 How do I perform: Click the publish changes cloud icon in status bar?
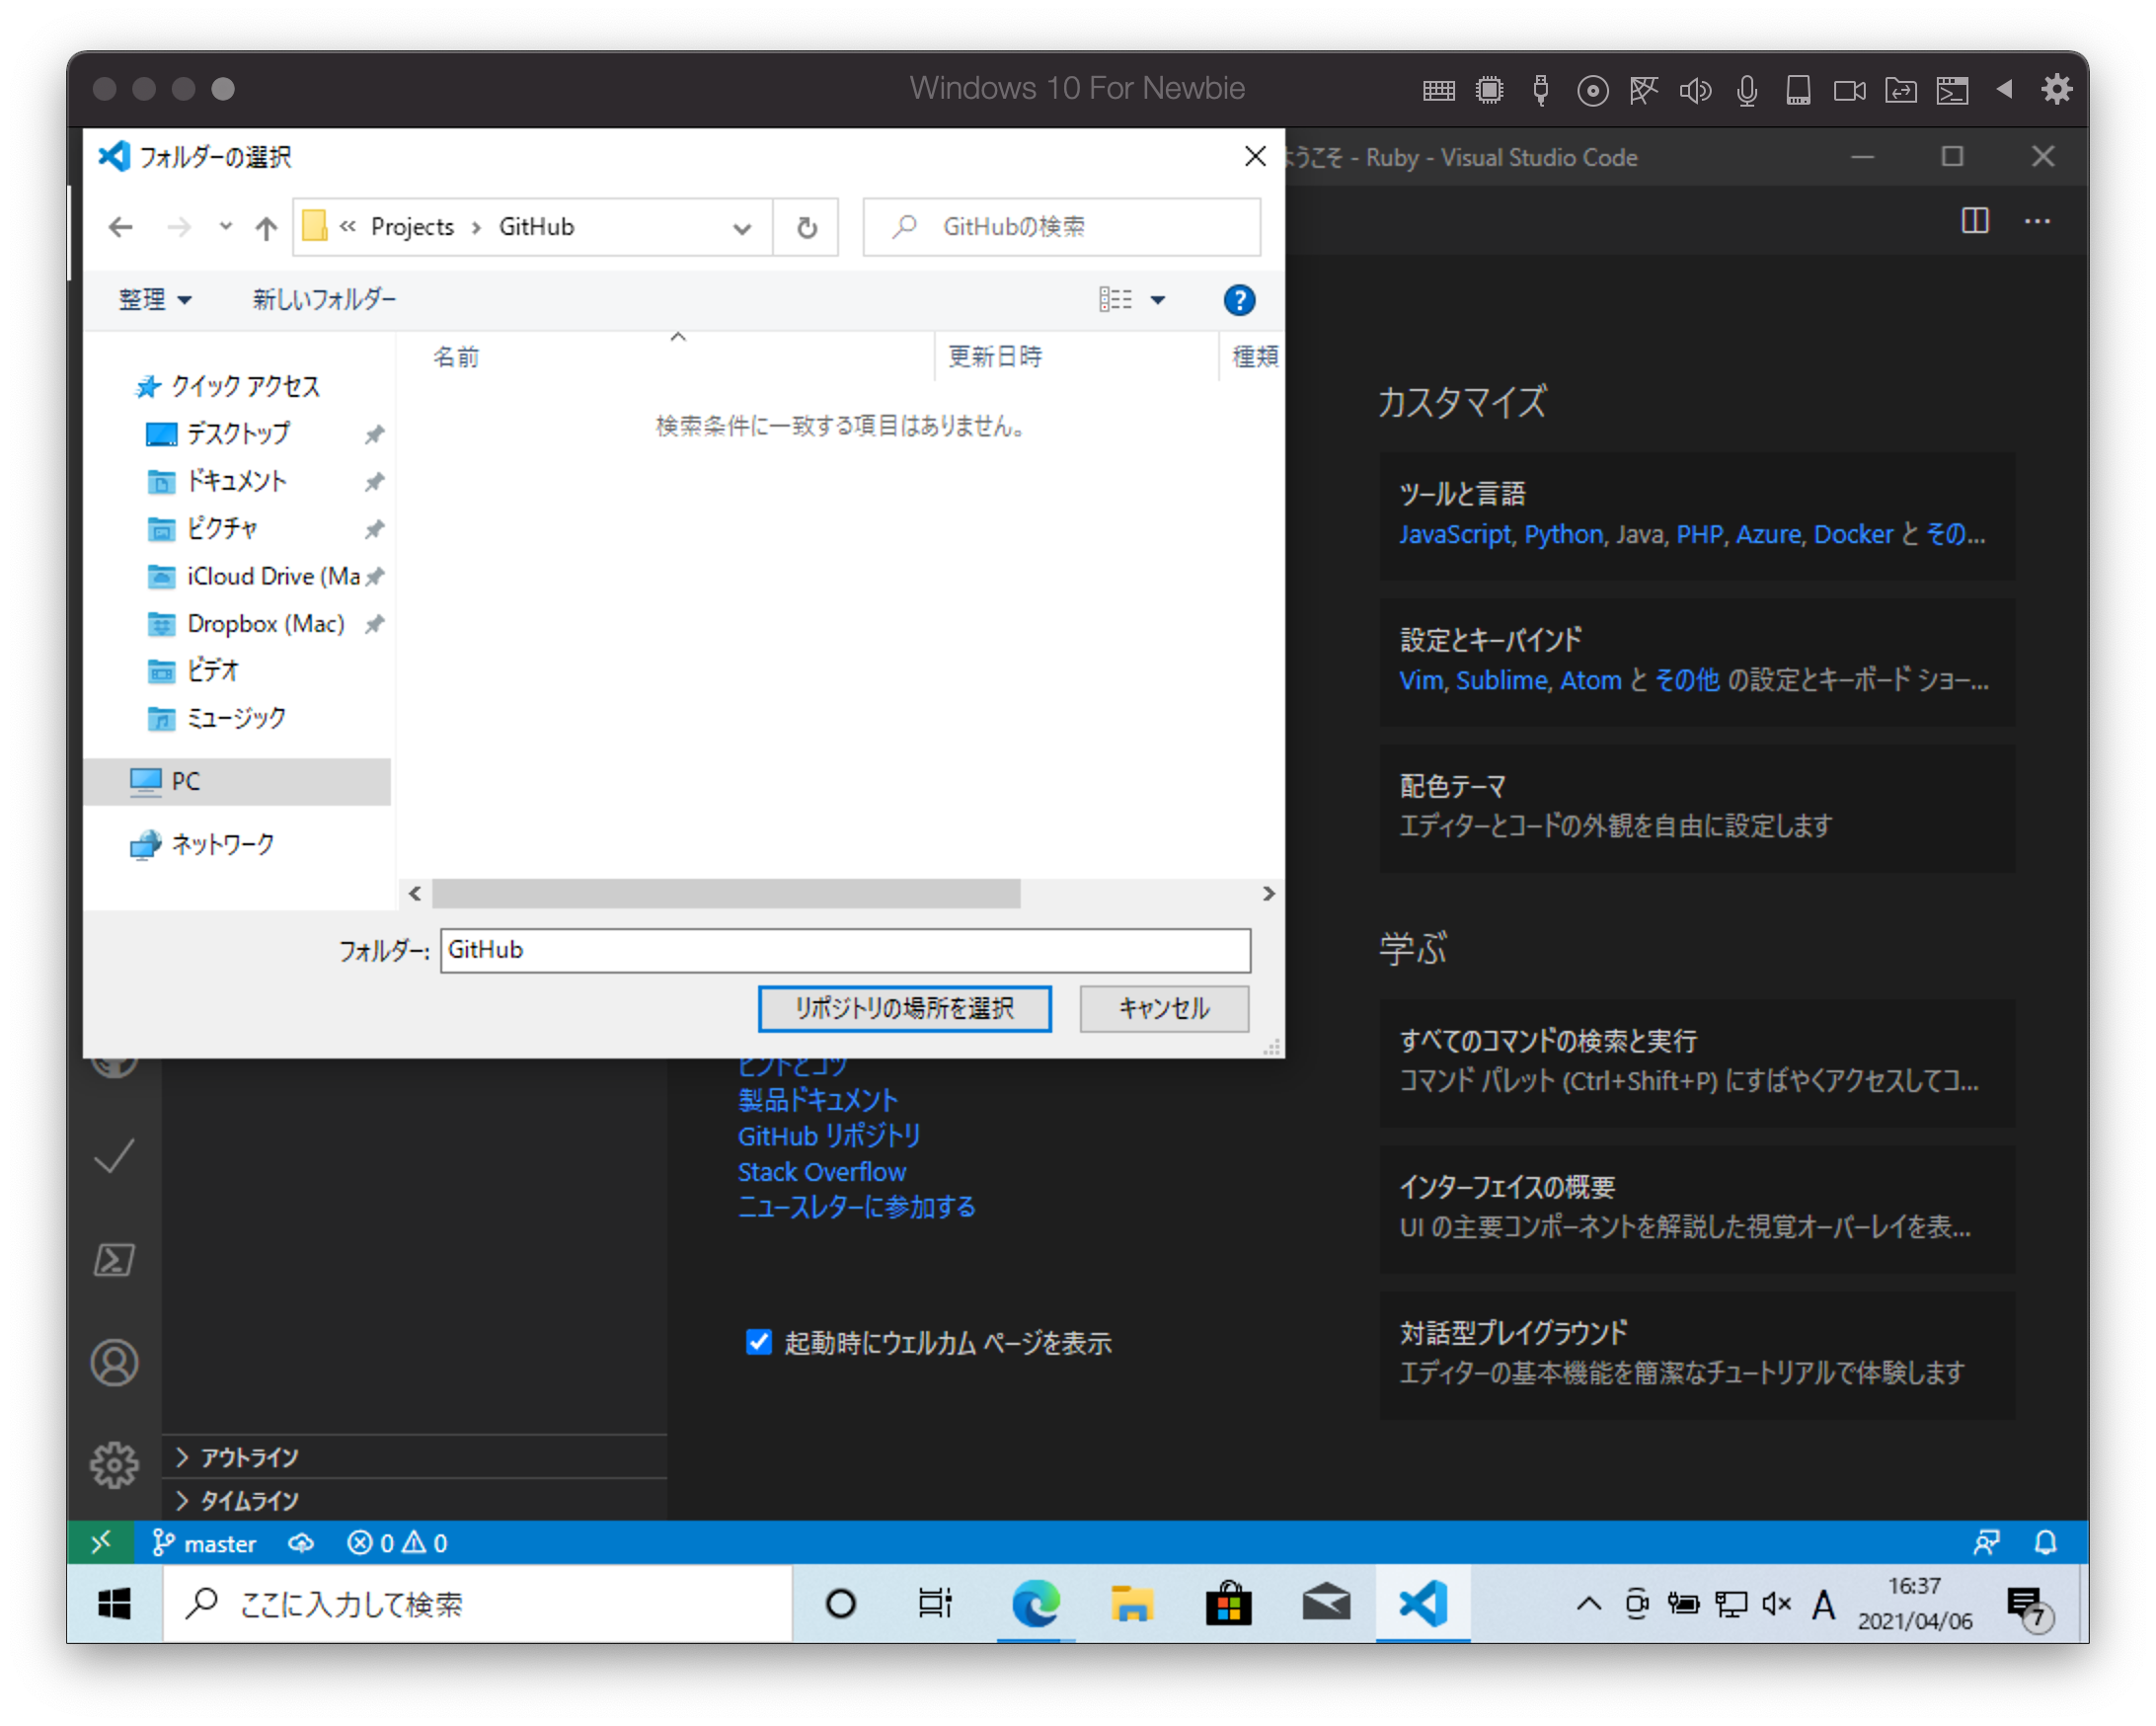click(301, 1543)
